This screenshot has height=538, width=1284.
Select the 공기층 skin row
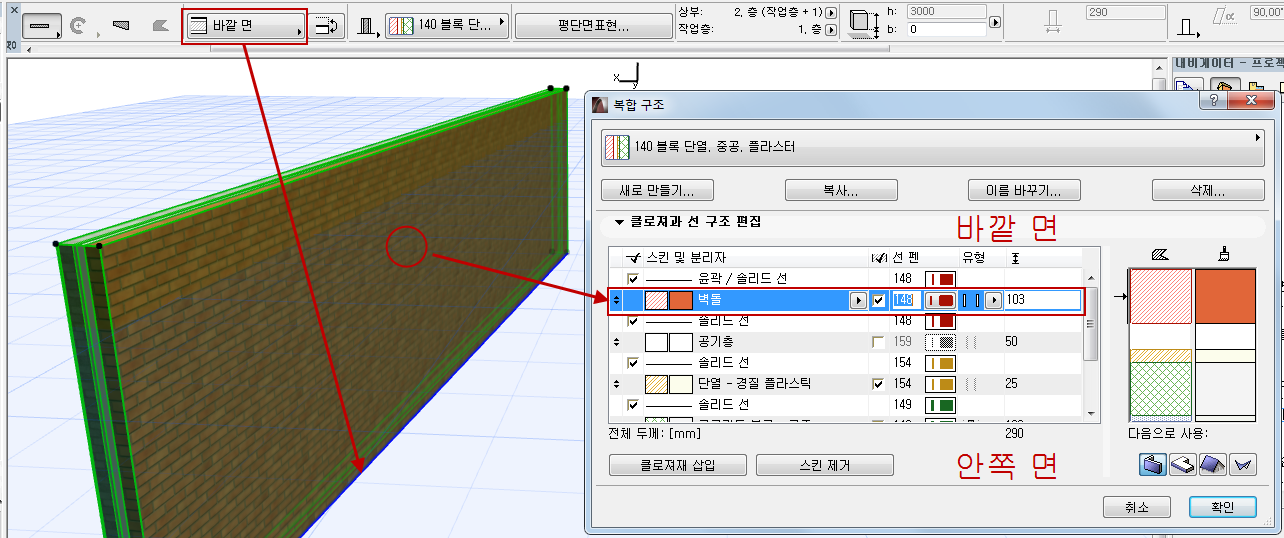tap(846, 342)
